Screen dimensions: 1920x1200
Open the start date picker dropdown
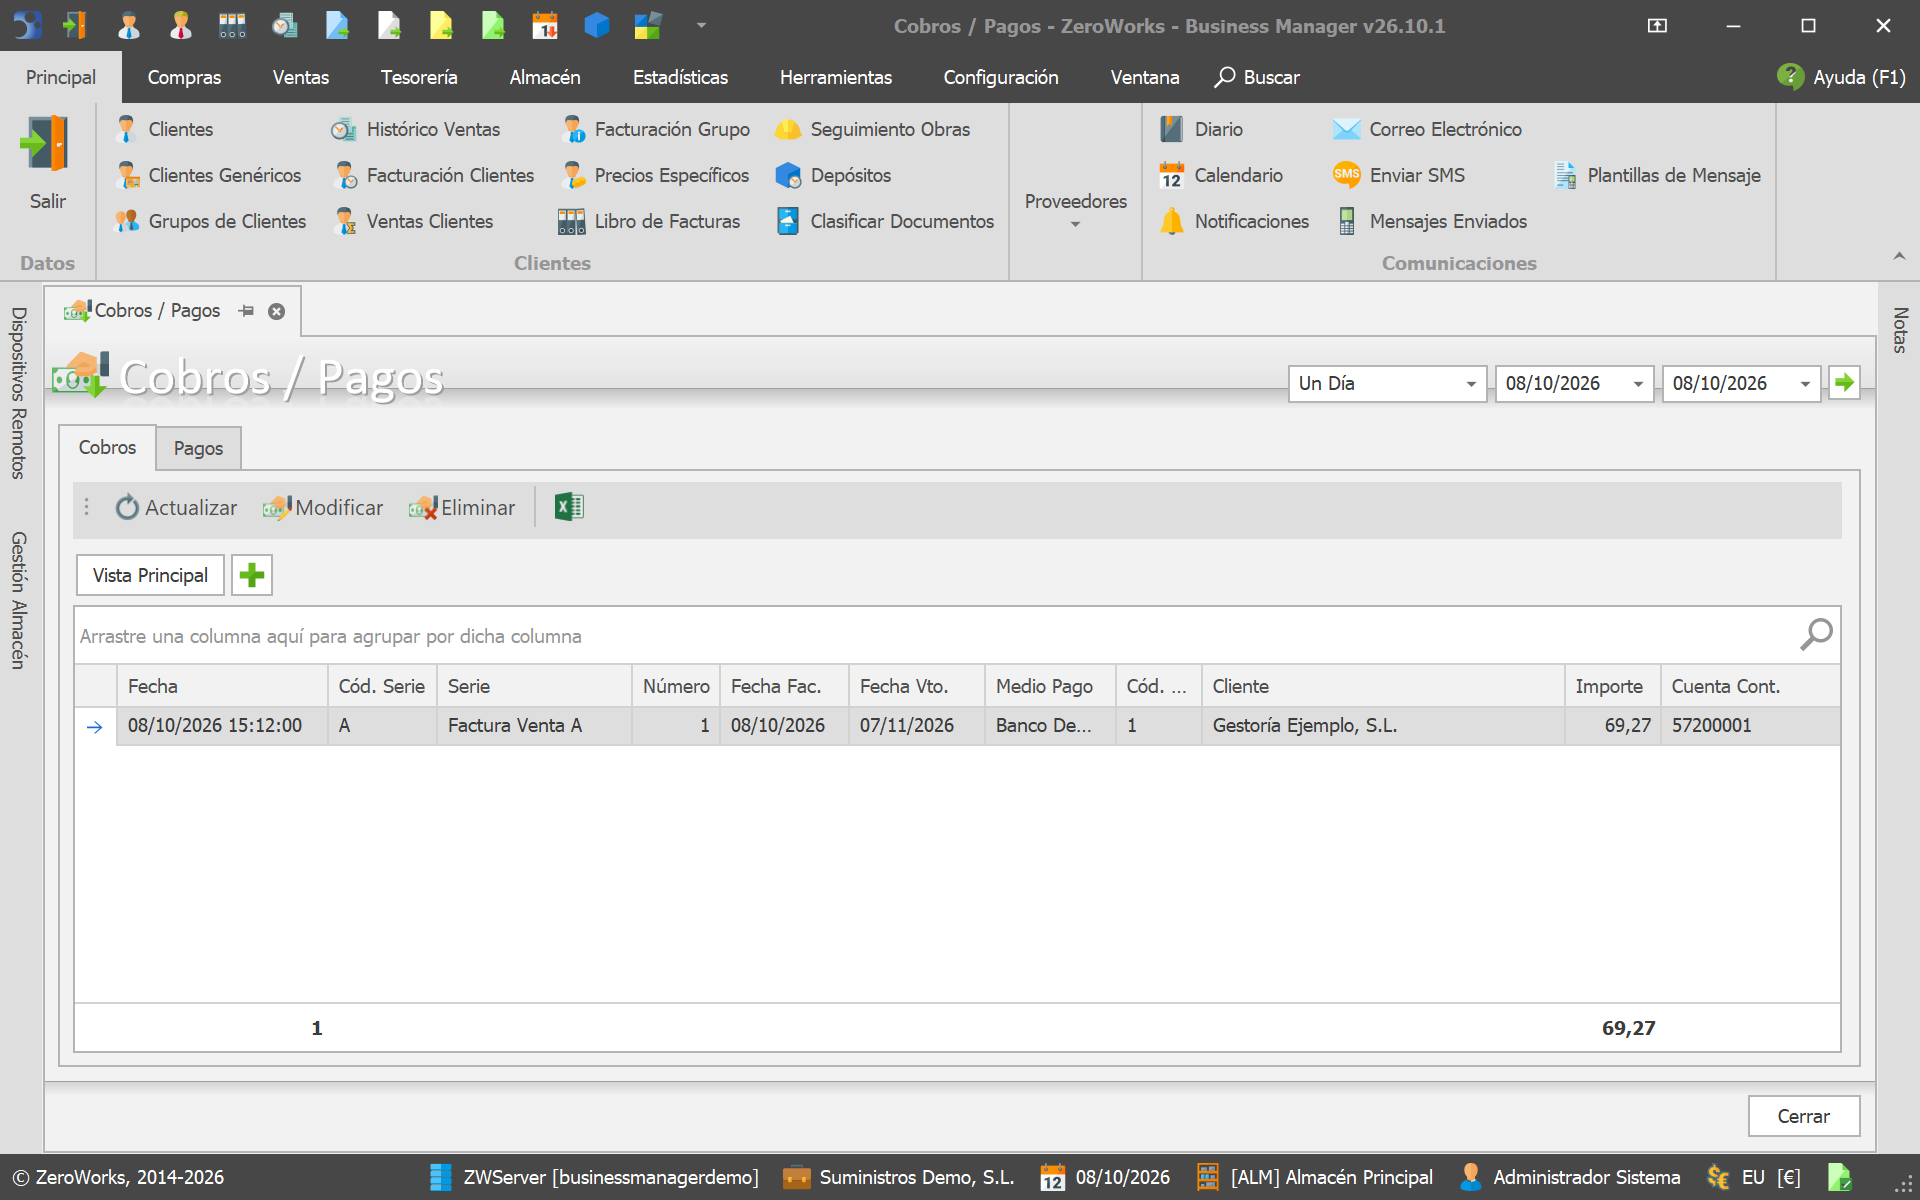(x=1638, y=384)
